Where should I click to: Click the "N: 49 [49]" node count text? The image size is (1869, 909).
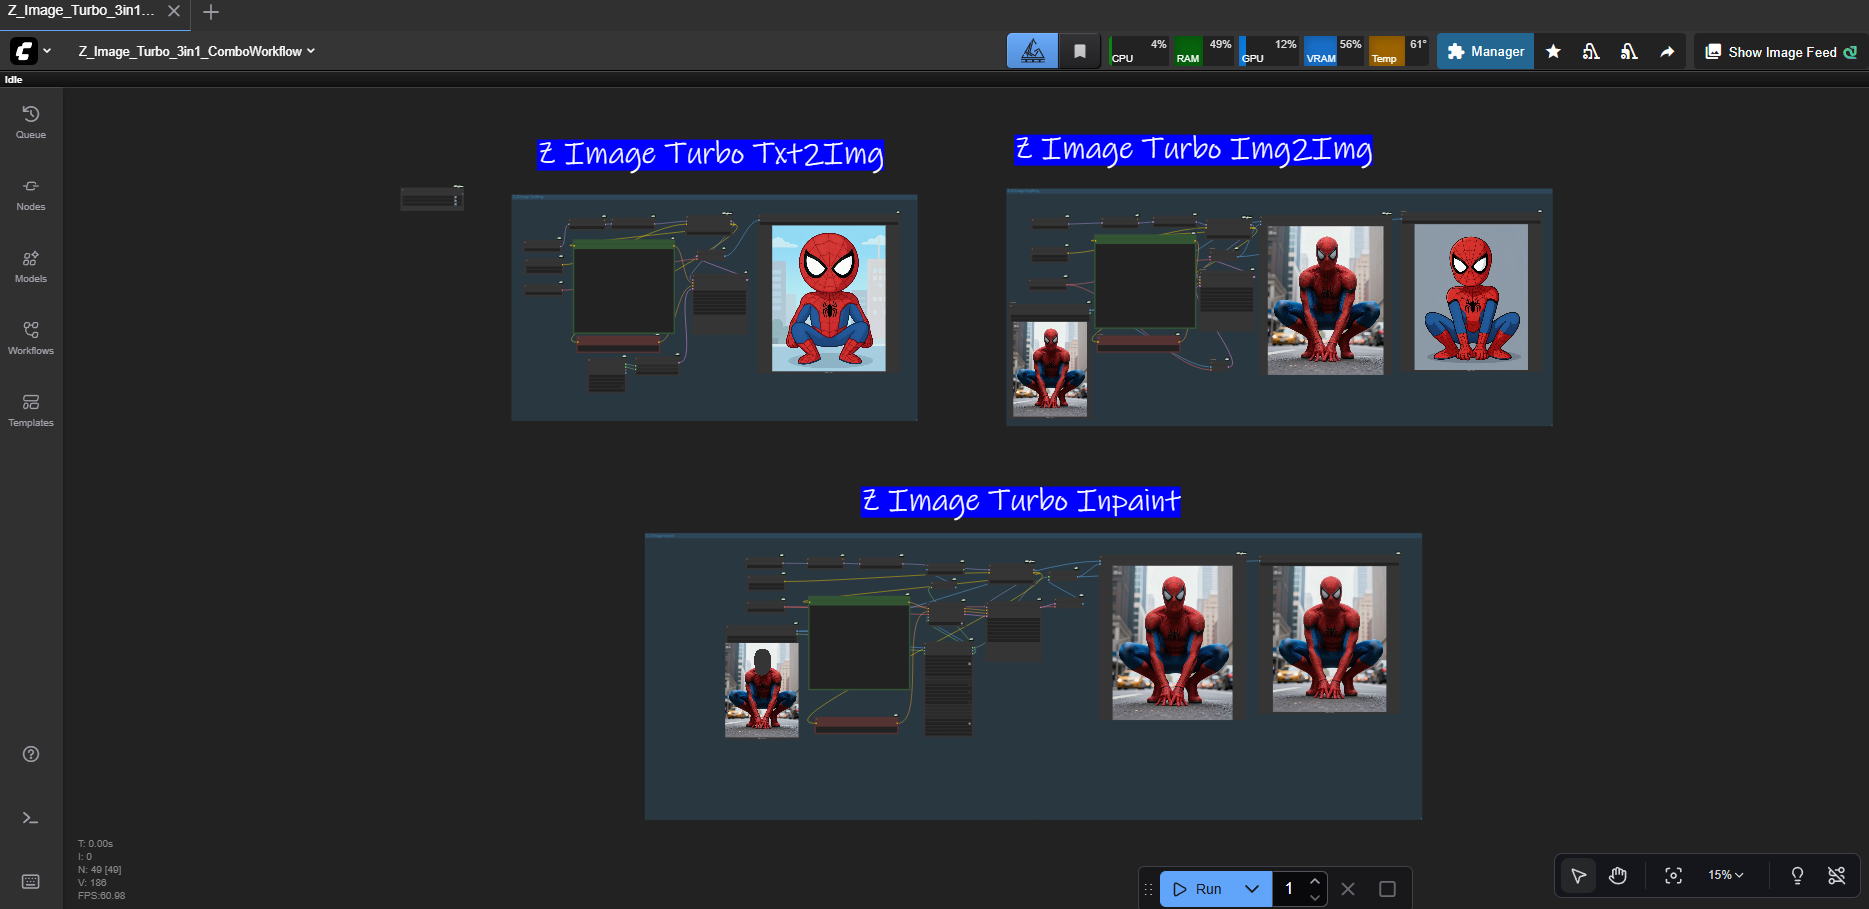tap(100, 870)
